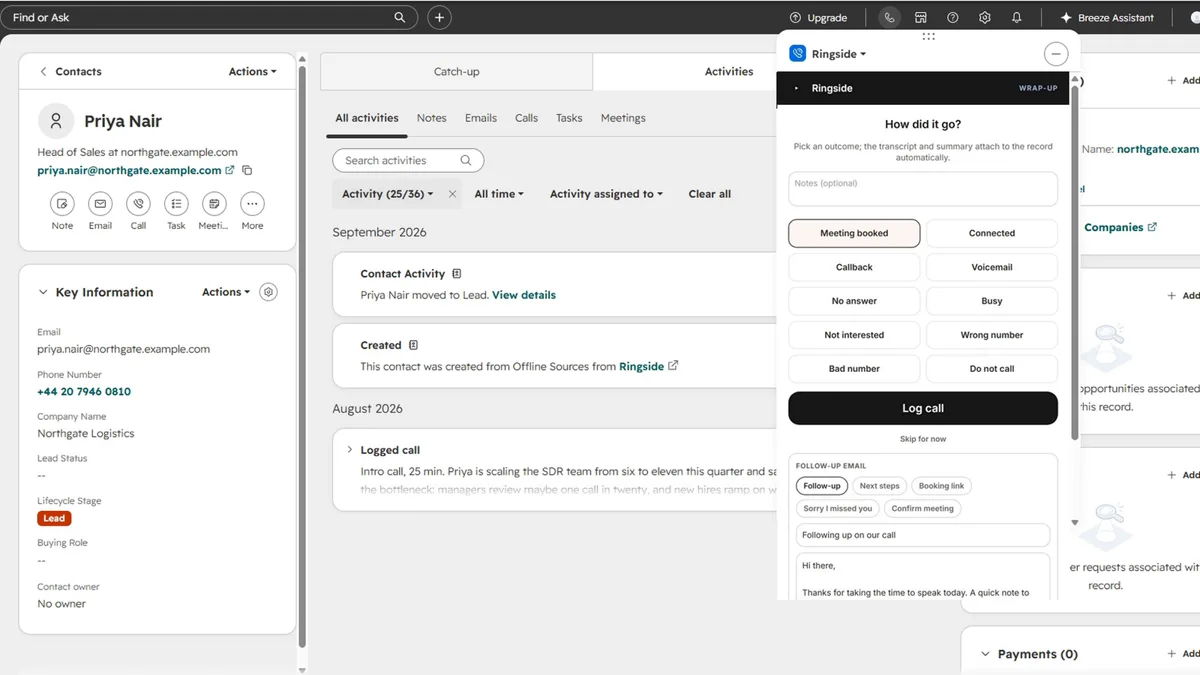Select No answer outcome
Image resolution: width=1200 pixels, height=675 pixels.
point(854,301)
